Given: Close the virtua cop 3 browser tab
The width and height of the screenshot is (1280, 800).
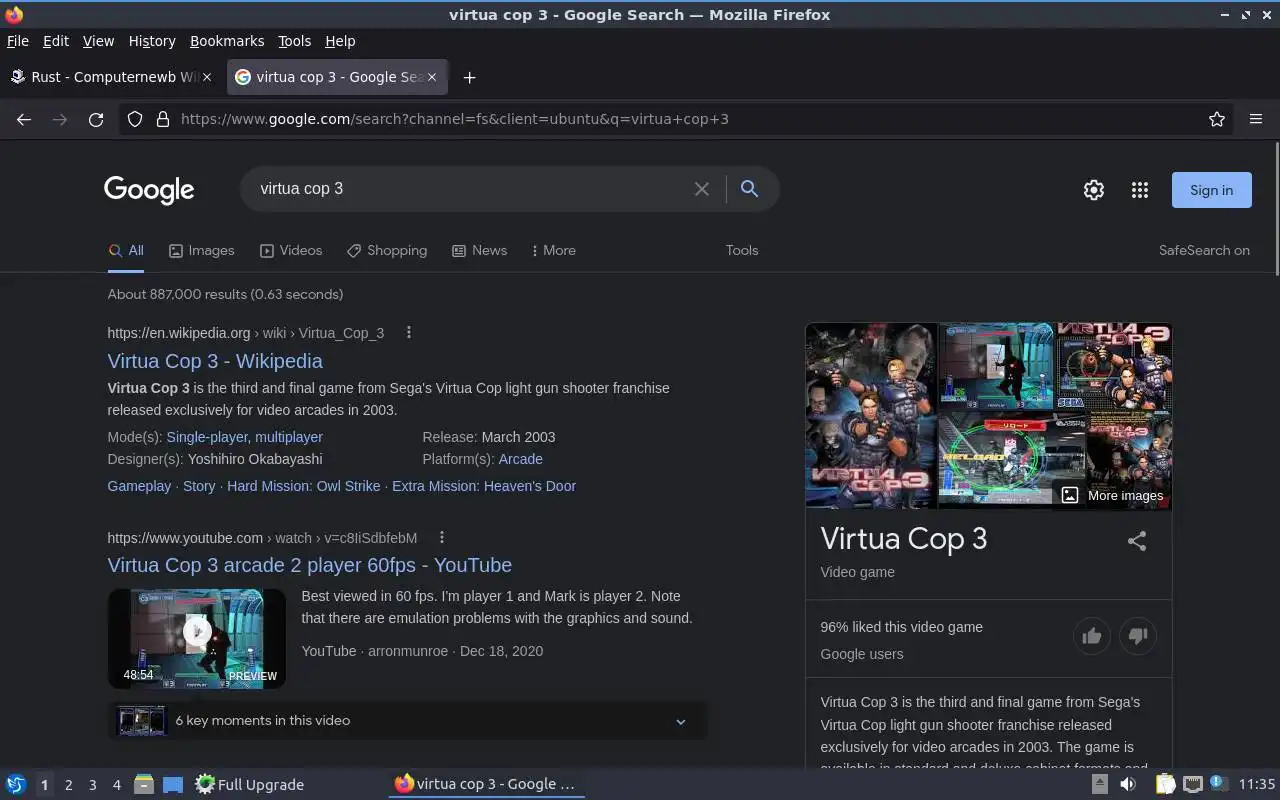Looking at the screenshot, I should (432, 77).
